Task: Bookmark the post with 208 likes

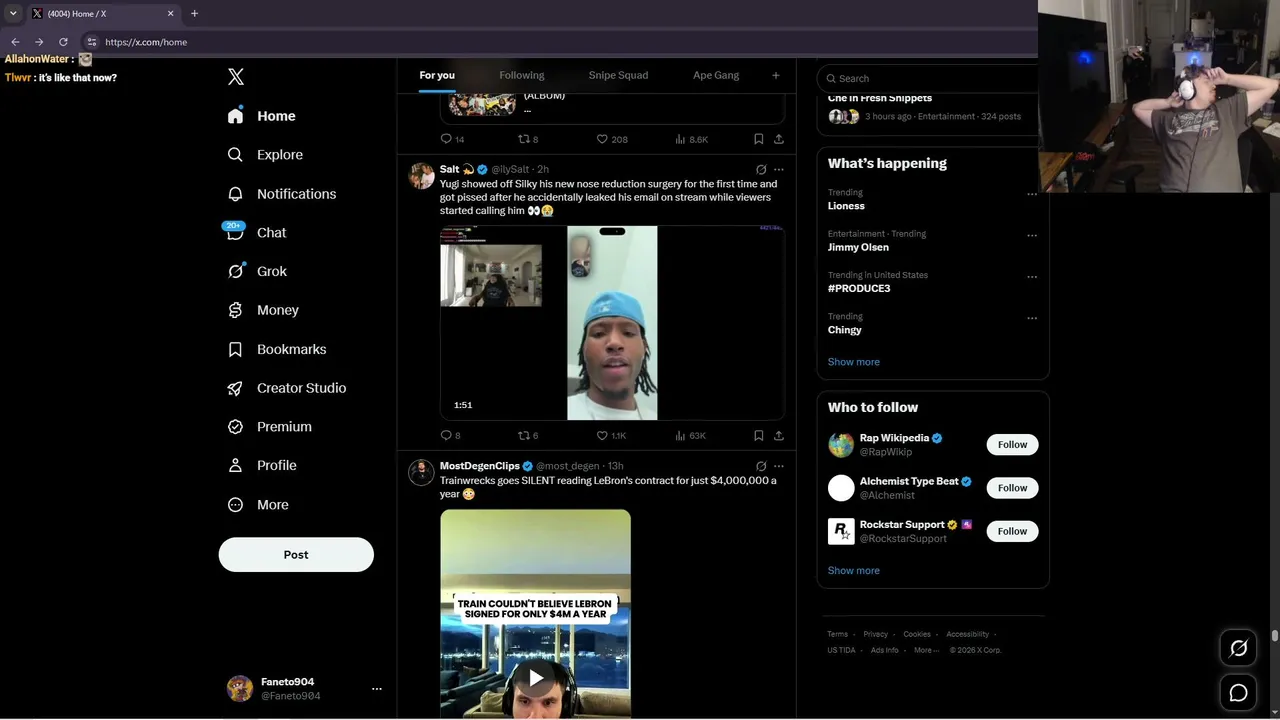Action: (759, 139)
